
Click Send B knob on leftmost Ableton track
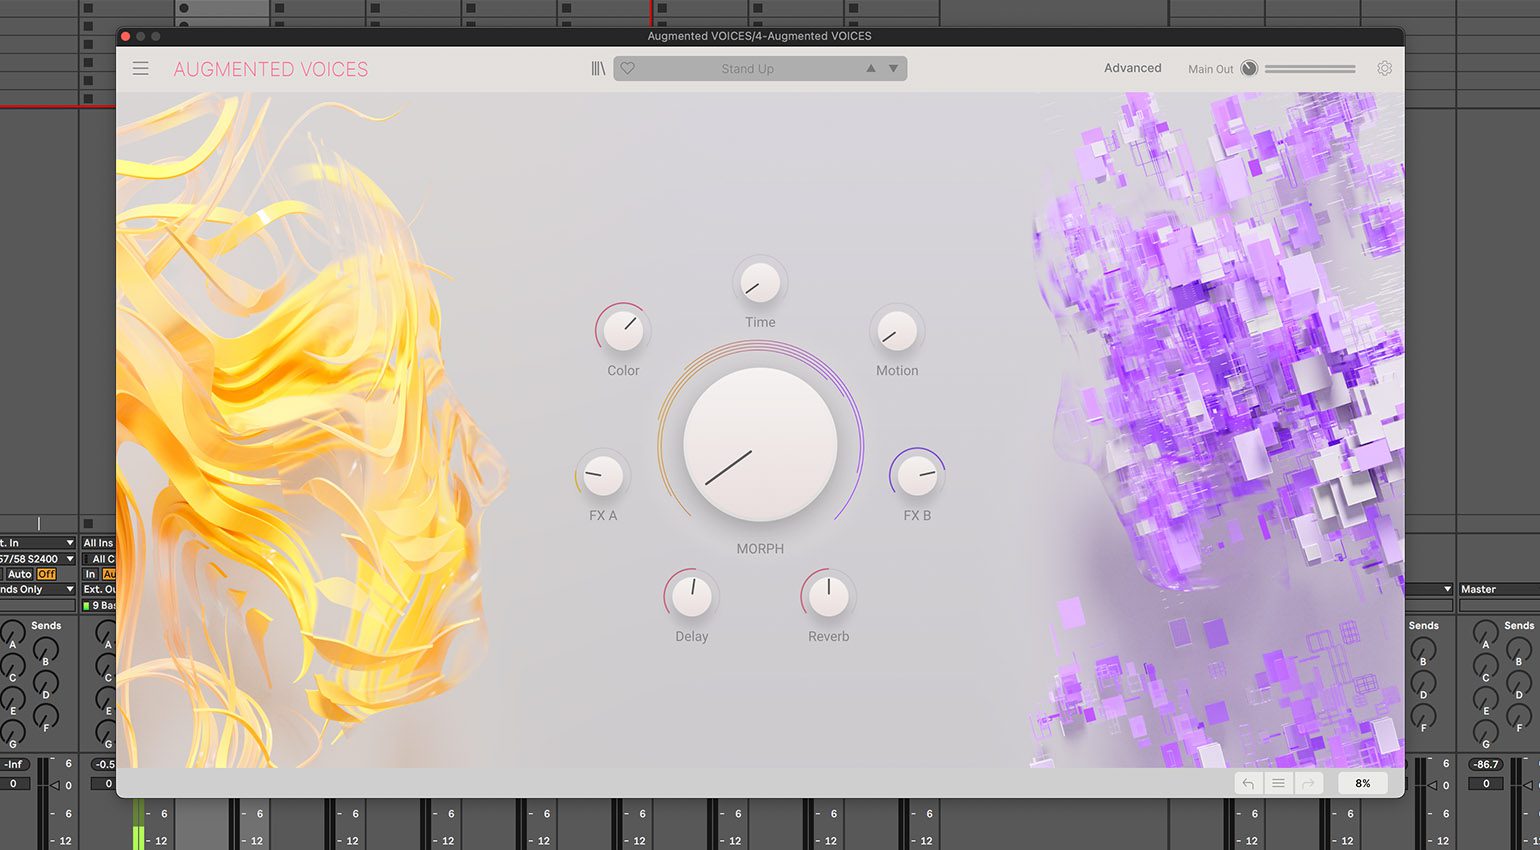point(45,649)
